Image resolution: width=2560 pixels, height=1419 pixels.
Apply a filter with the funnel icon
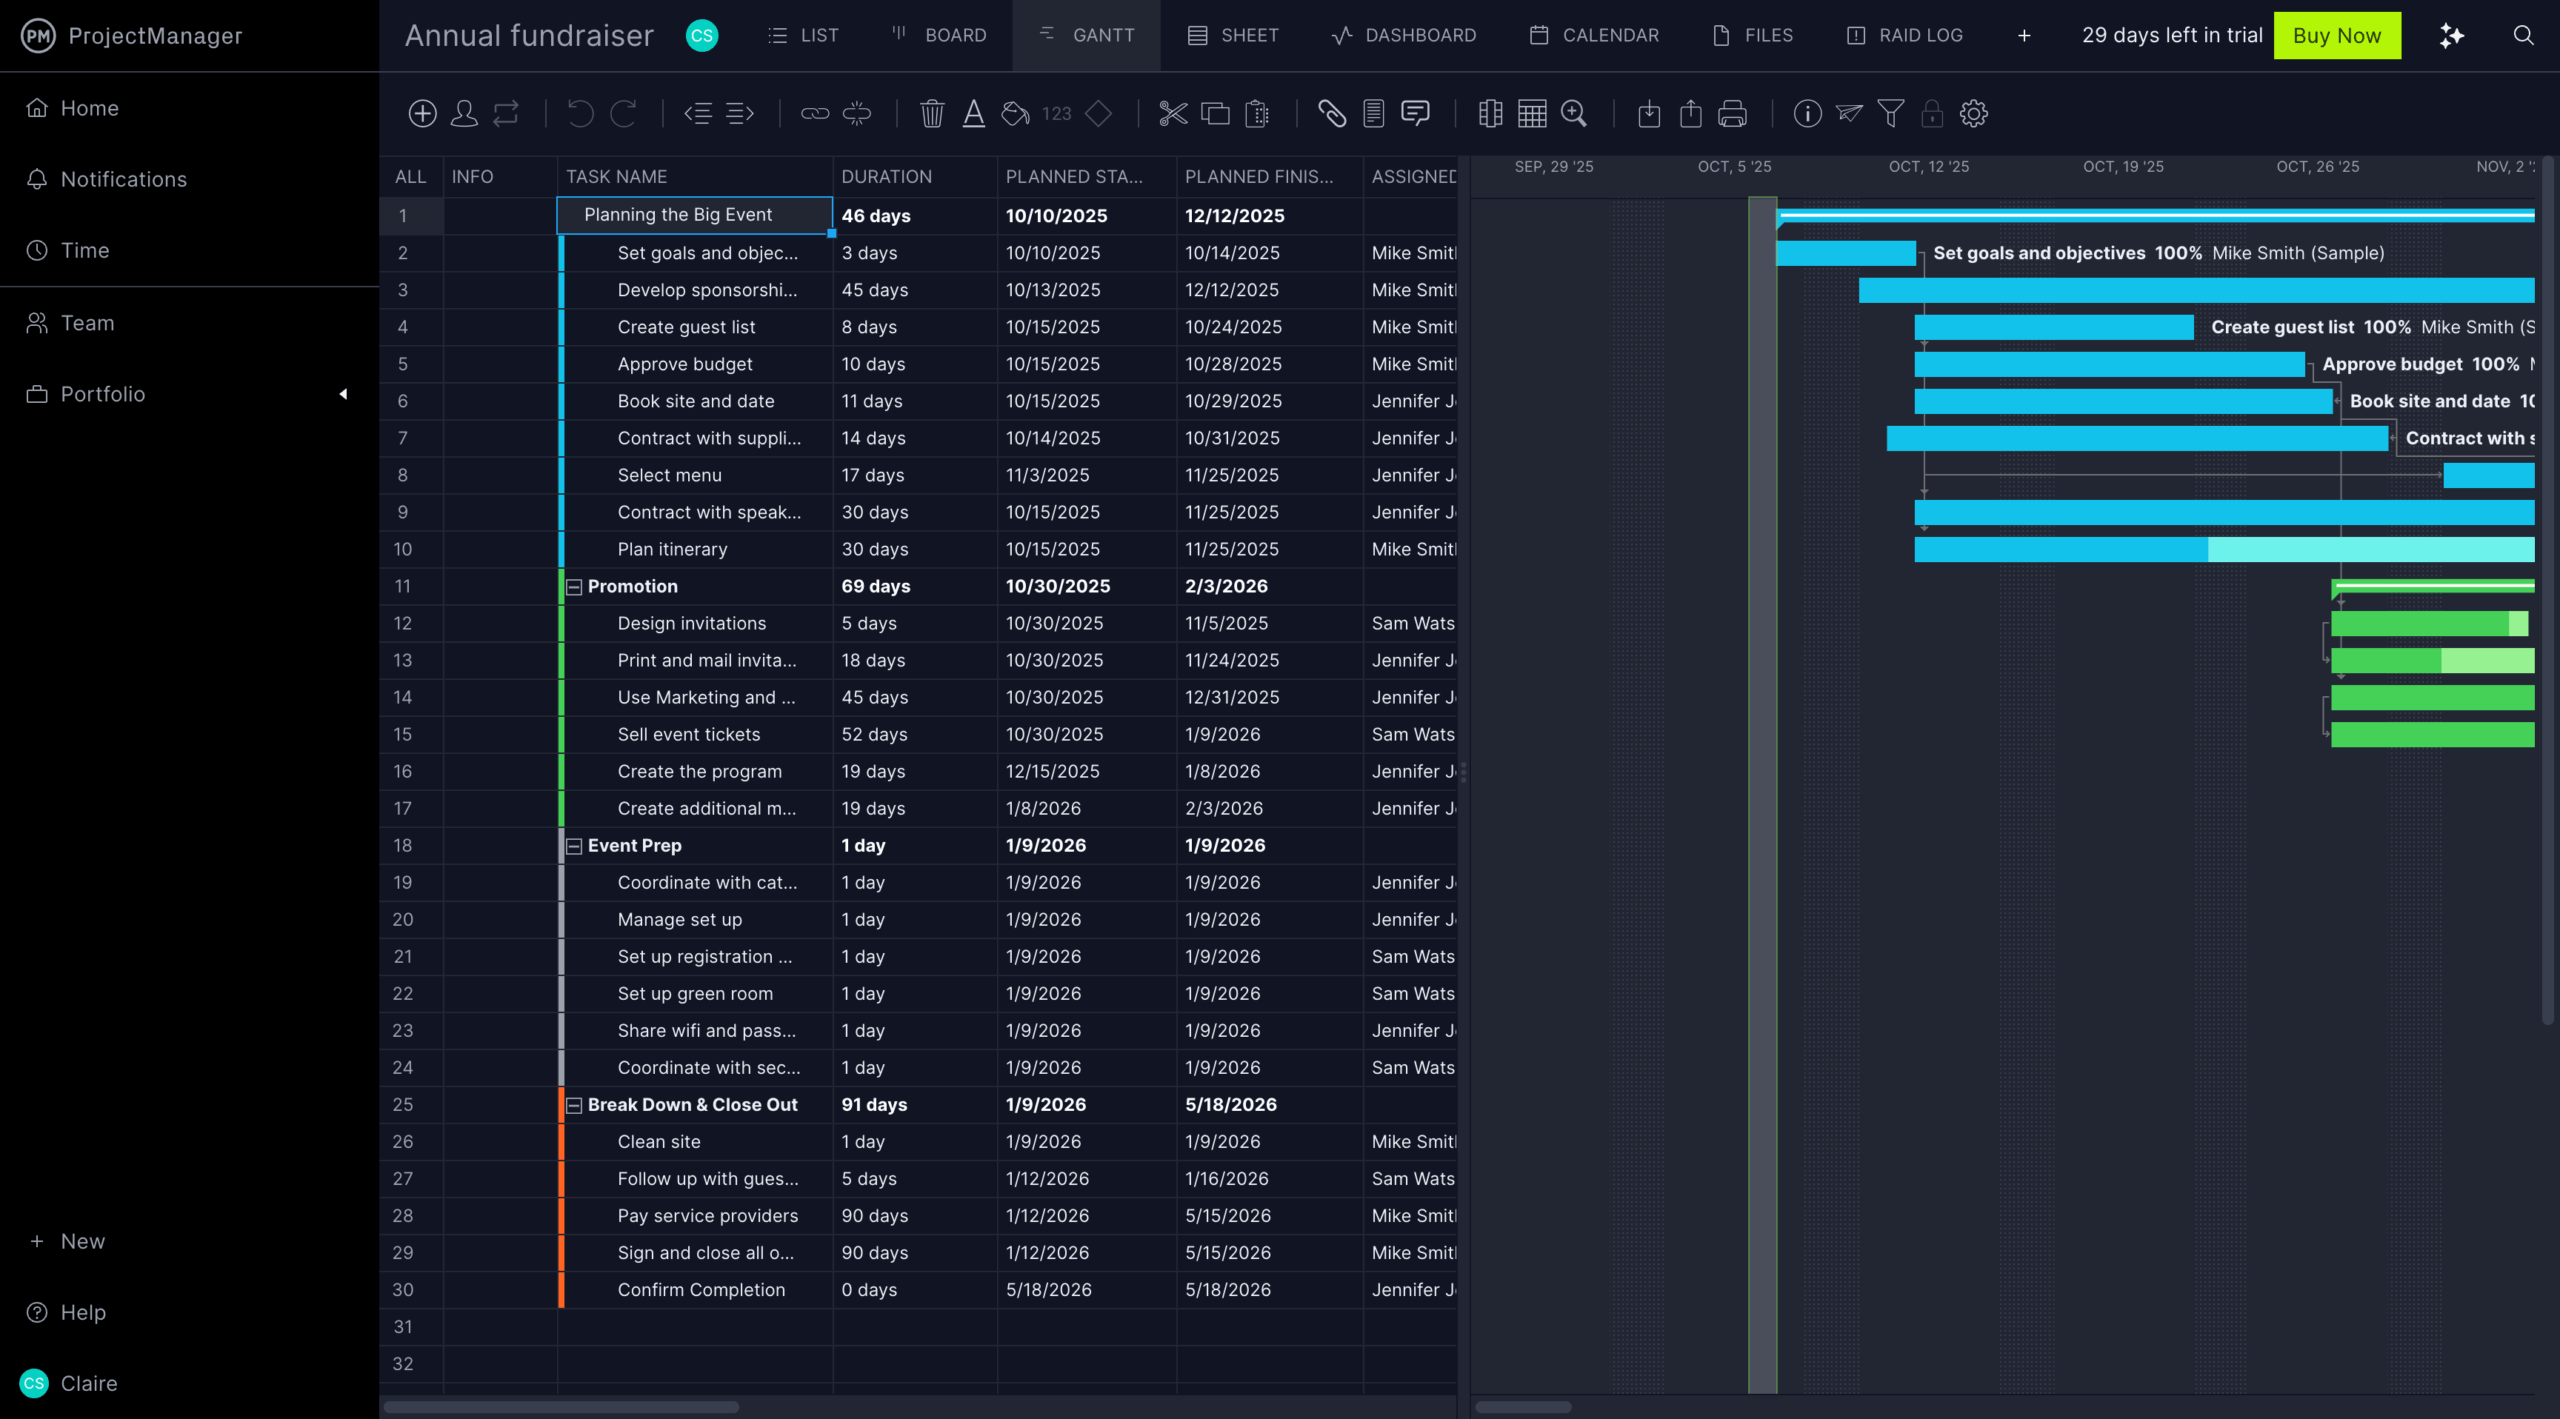pyautogui.click(x=1888, y=113)
